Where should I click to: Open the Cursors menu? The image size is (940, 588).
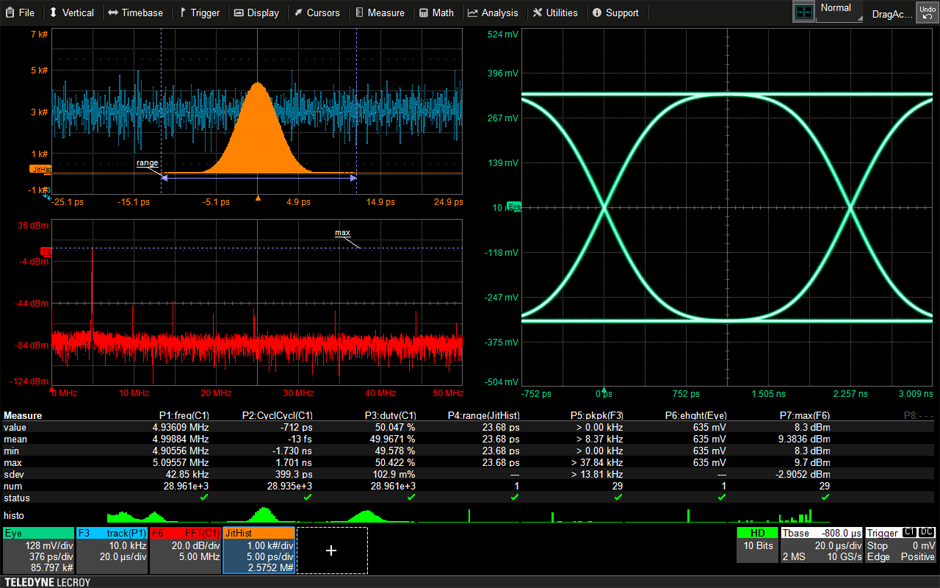pos(317,13)
